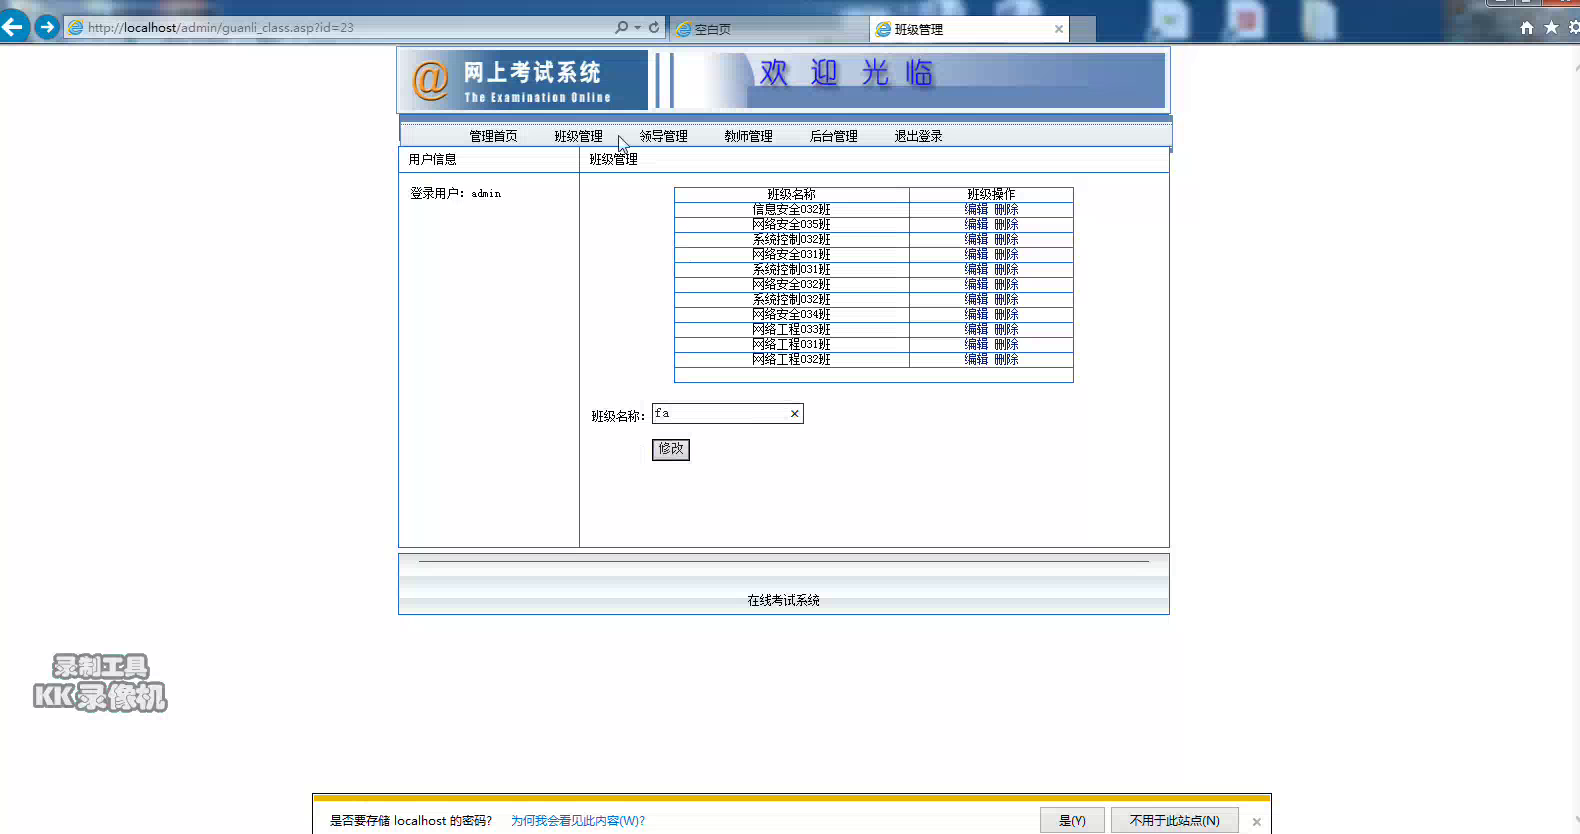Click 编辑 for 网络安全034班

click(x=976, y=314)
